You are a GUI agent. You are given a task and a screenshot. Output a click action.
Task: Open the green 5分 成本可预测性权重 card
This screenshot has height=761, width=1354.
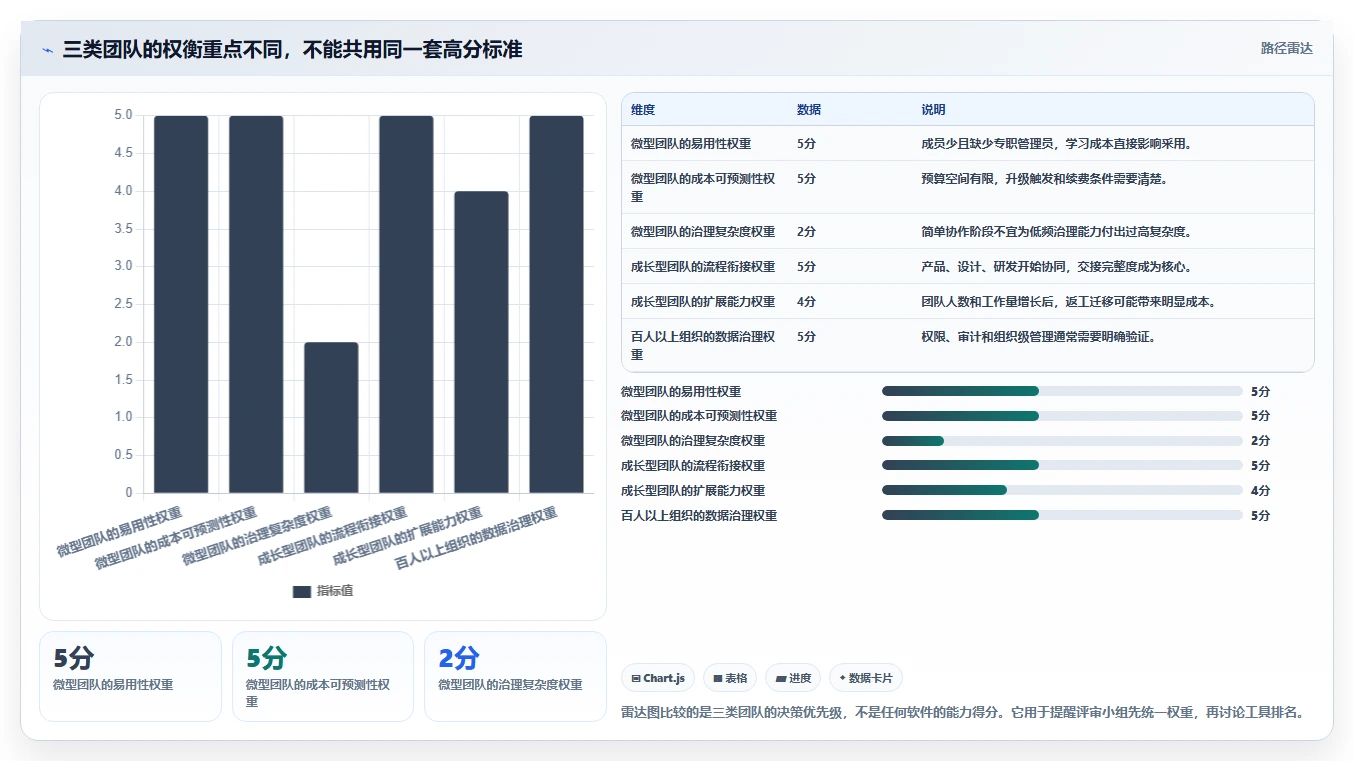pos(323,676)
